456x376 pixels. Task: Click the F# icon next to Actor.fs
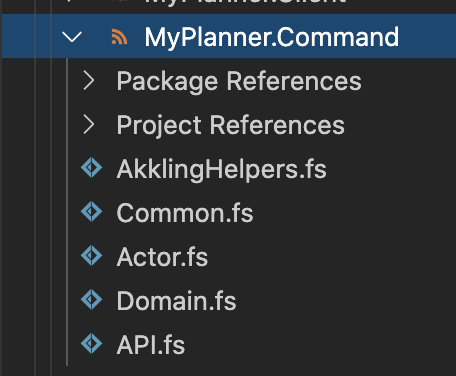tap(91, 256)
